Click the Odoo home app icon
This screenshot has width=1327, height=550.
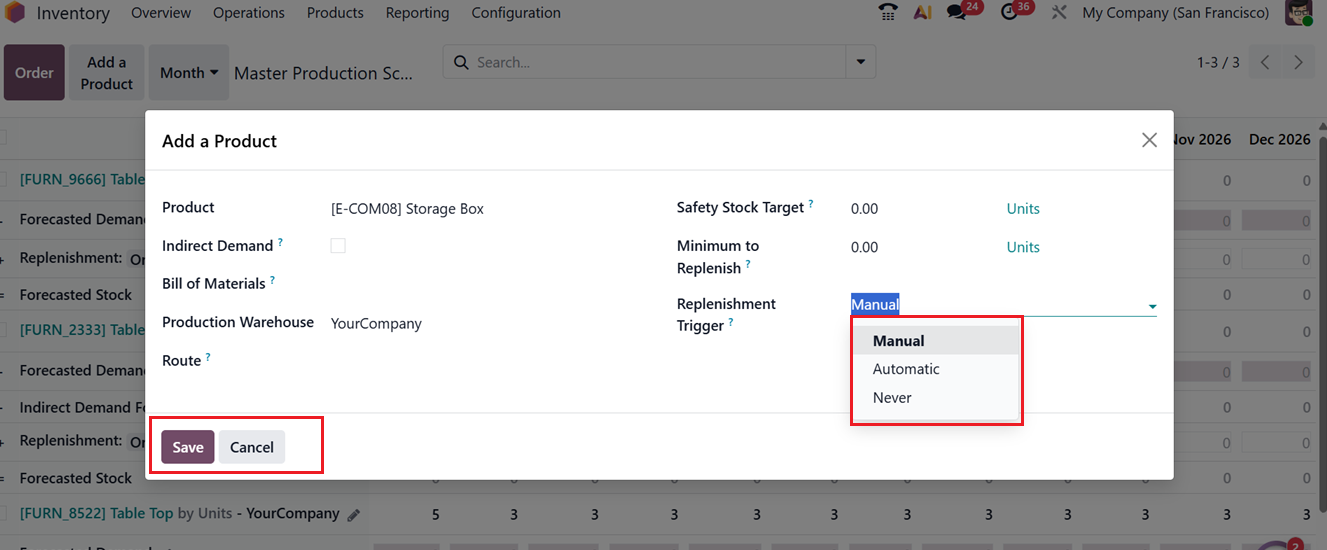click(x=13, y=13)
